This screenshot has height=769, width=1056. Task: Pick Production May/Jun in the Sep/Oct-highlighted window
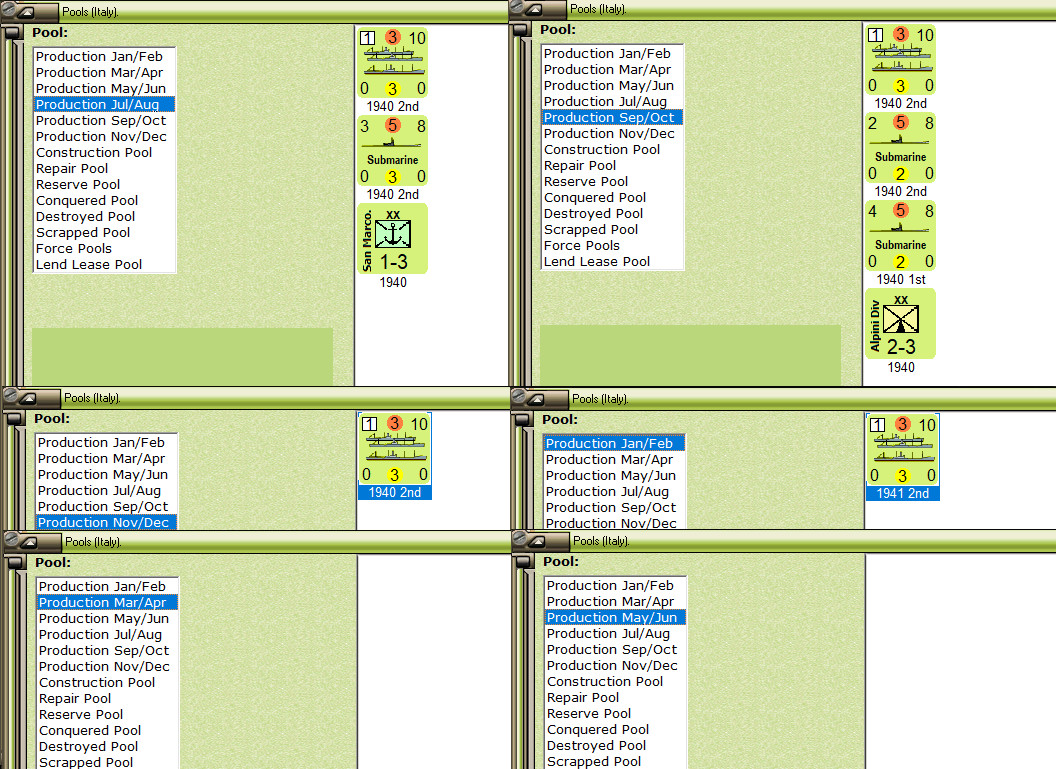[x=612, y=86]
